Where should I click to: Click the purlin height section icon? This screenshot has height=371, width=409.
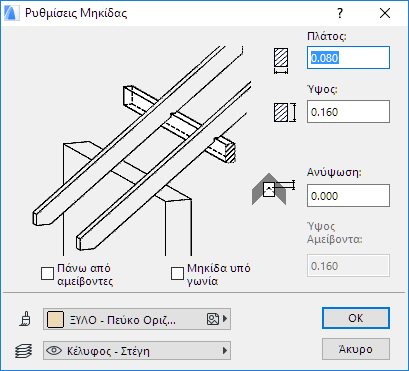coord(285,112)
